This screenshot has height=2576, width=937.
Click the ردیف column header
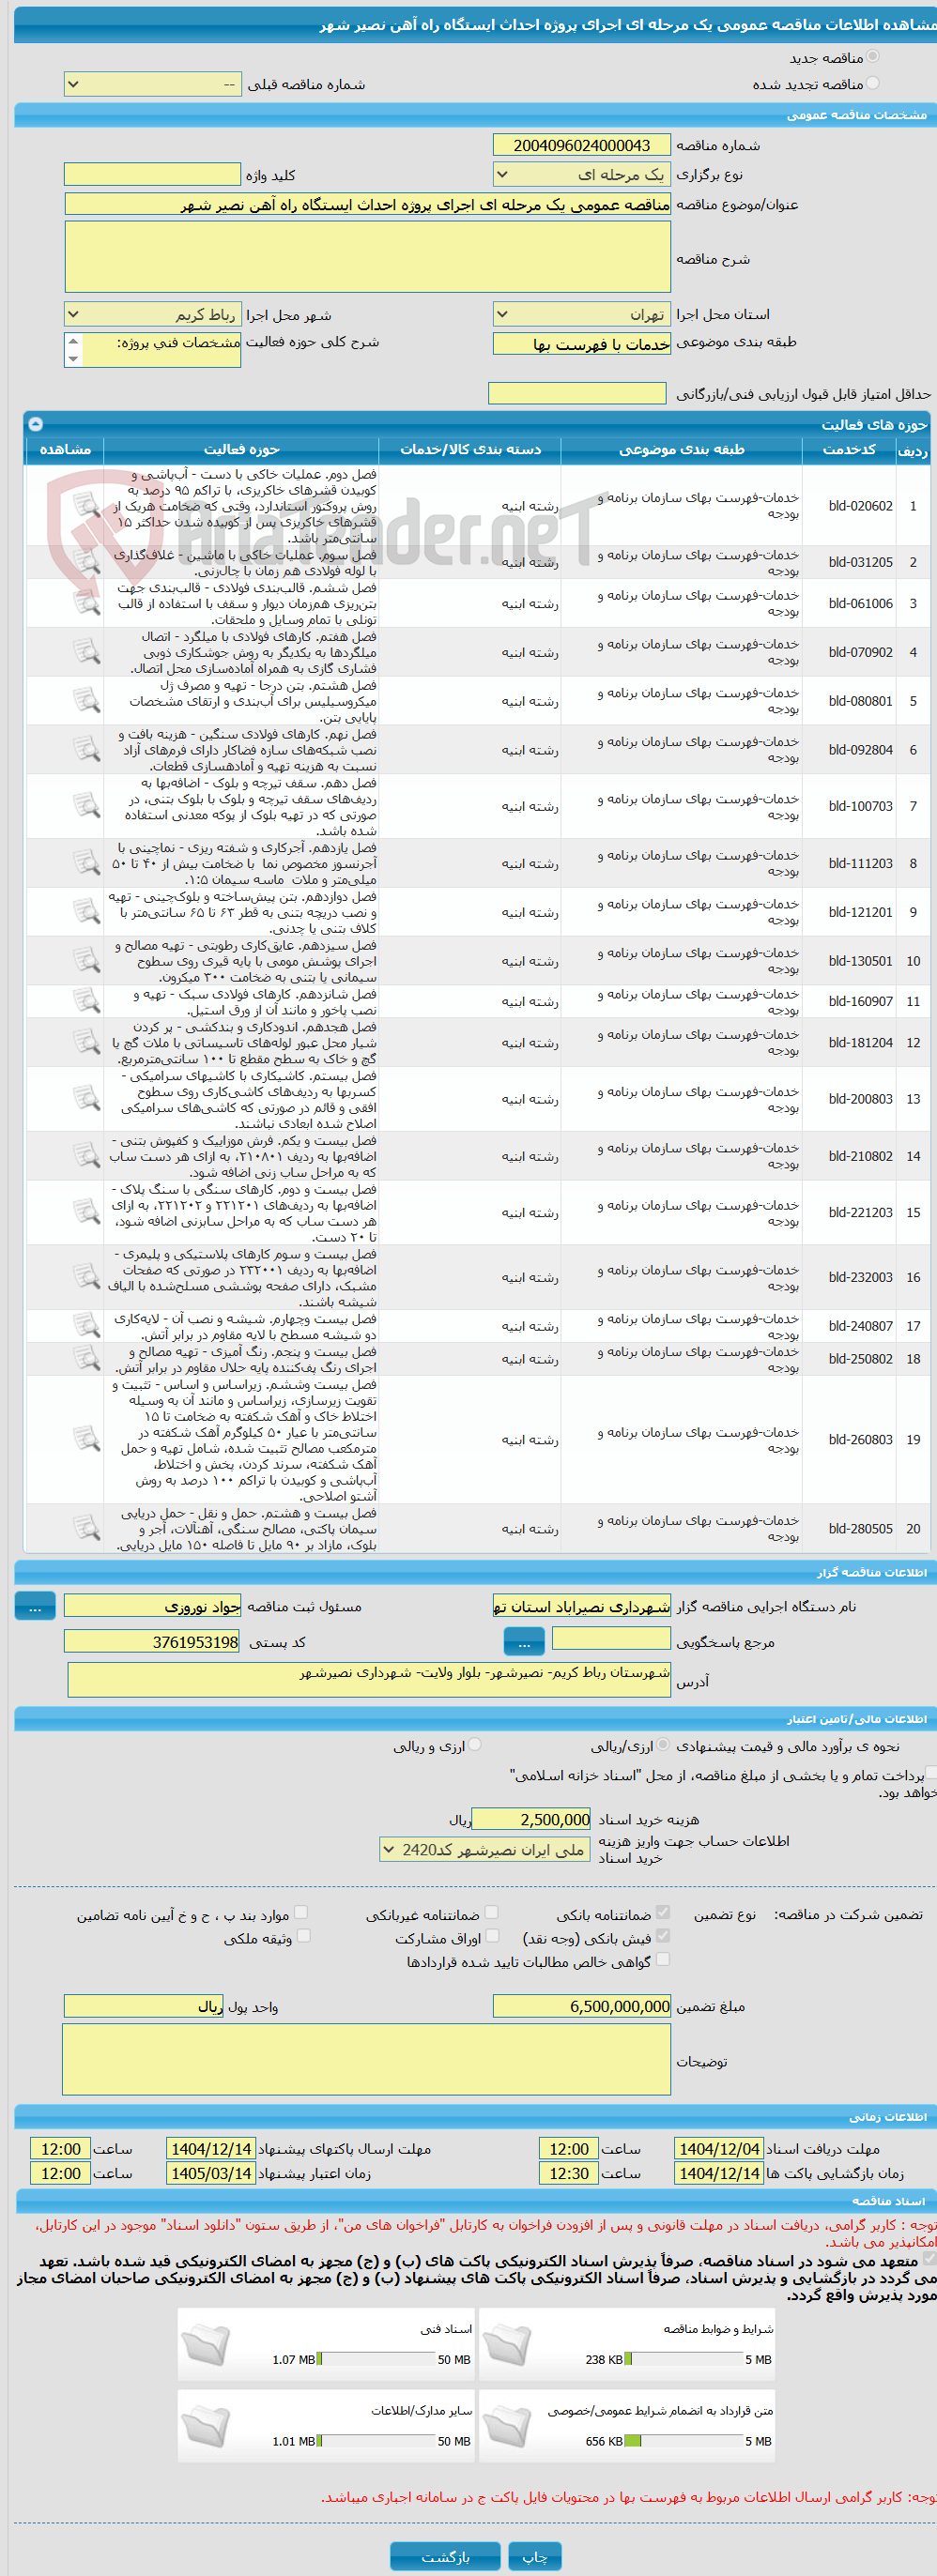pyautogui.click(x=913, y=450)
